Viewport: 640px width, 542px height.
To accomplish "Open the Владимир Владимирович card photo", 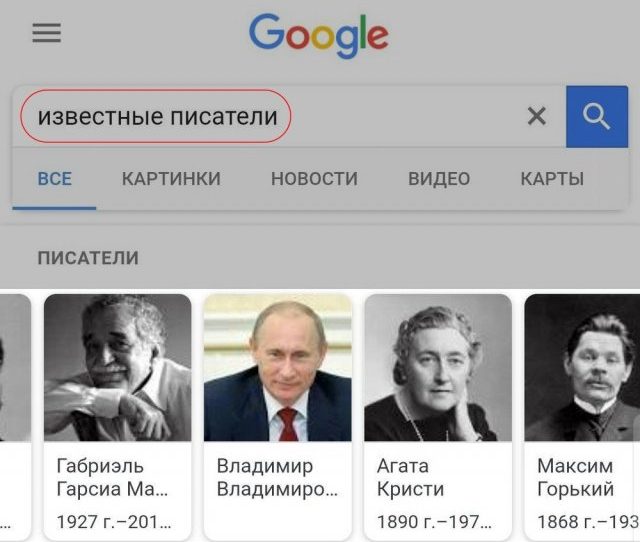I will coord(278,367).
